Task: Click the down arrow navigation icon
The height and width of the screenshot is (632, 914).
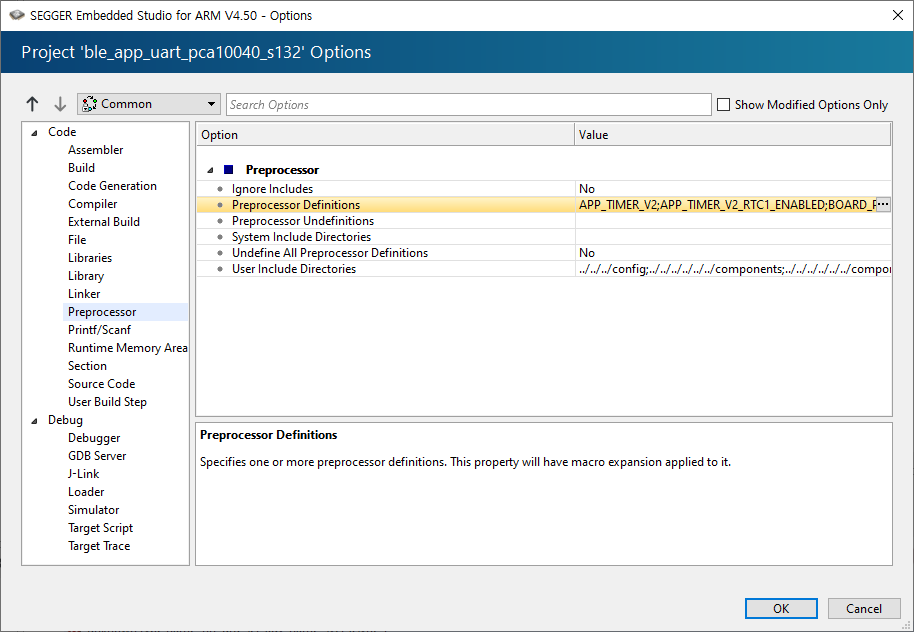Action: [x=59, y=104]
